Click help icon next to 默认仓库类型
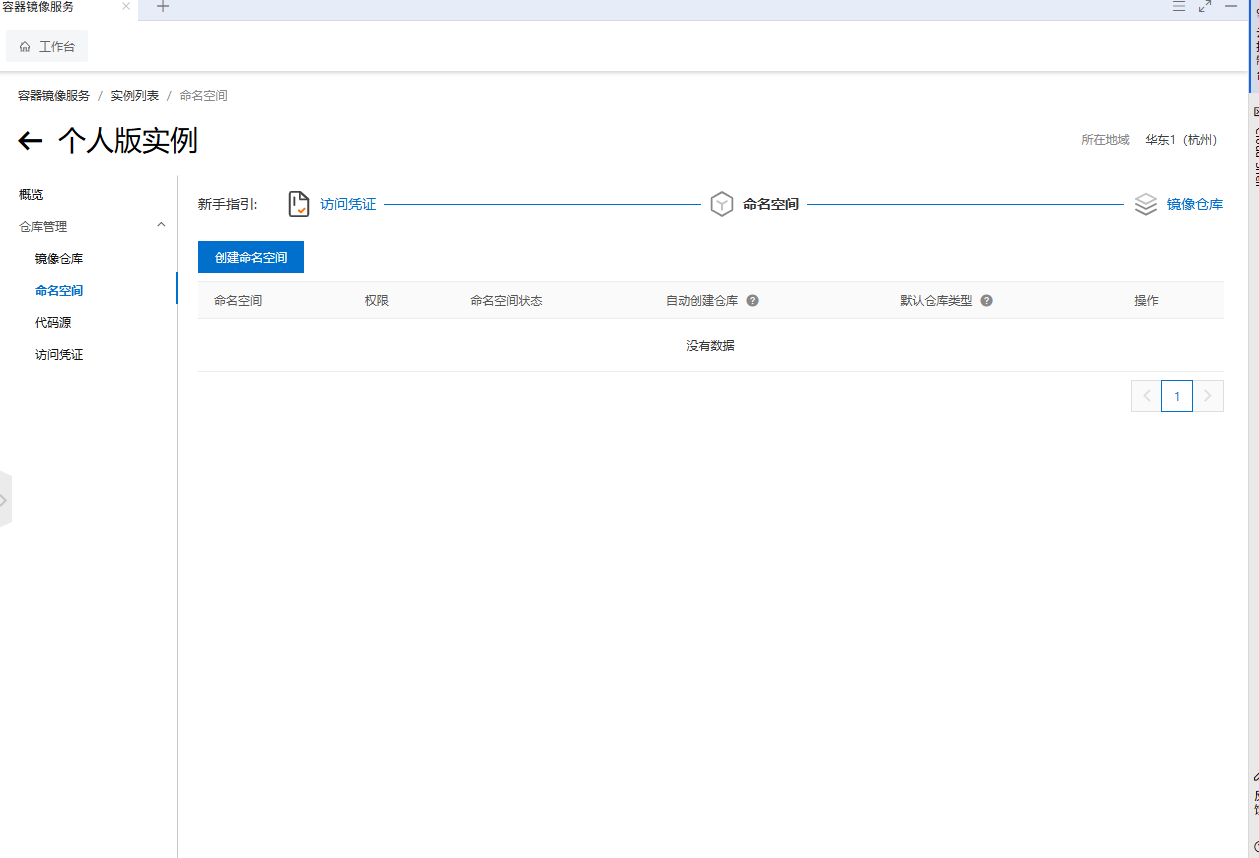The image size is (1259, 858). [986, 300]
